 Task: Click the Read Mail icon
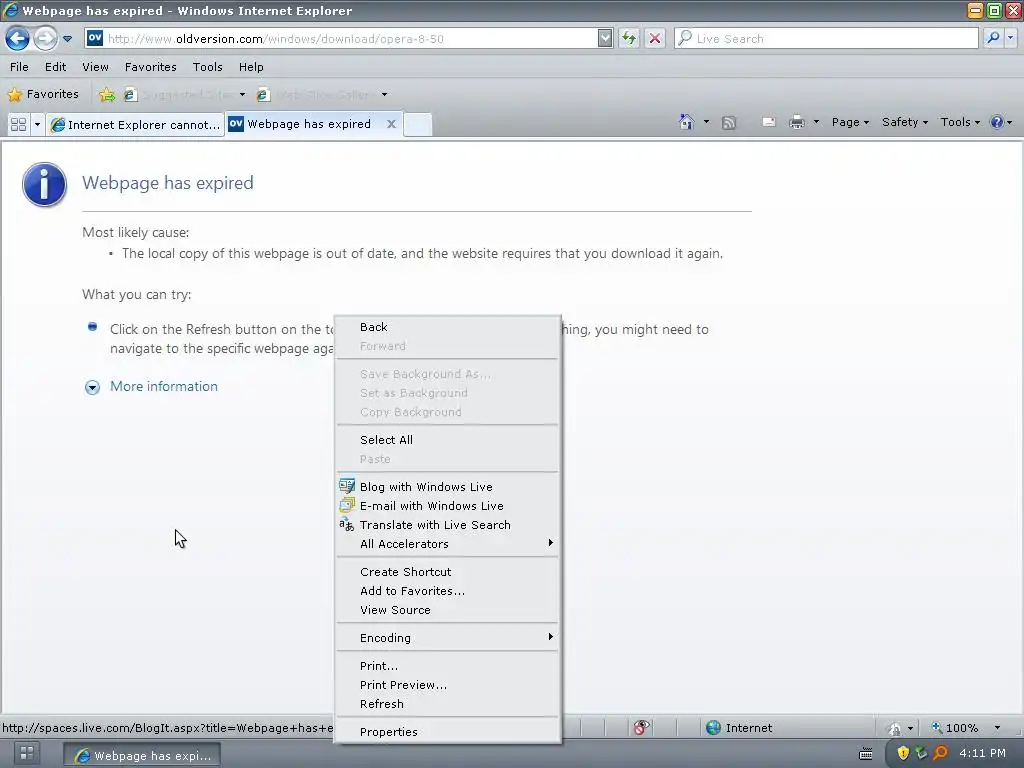click(769, 122)
